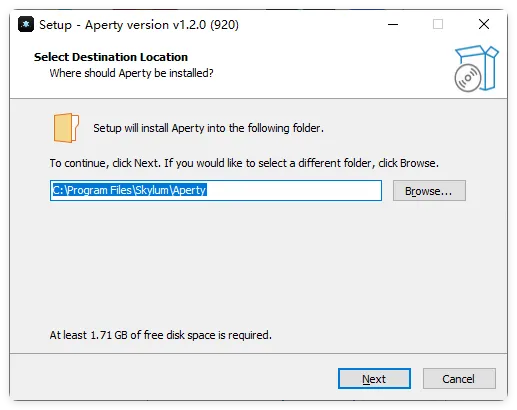The image size is (517, 410).
Task: Click the '1.71 GB of free disk space' notice
Action: tap(161, 335)
